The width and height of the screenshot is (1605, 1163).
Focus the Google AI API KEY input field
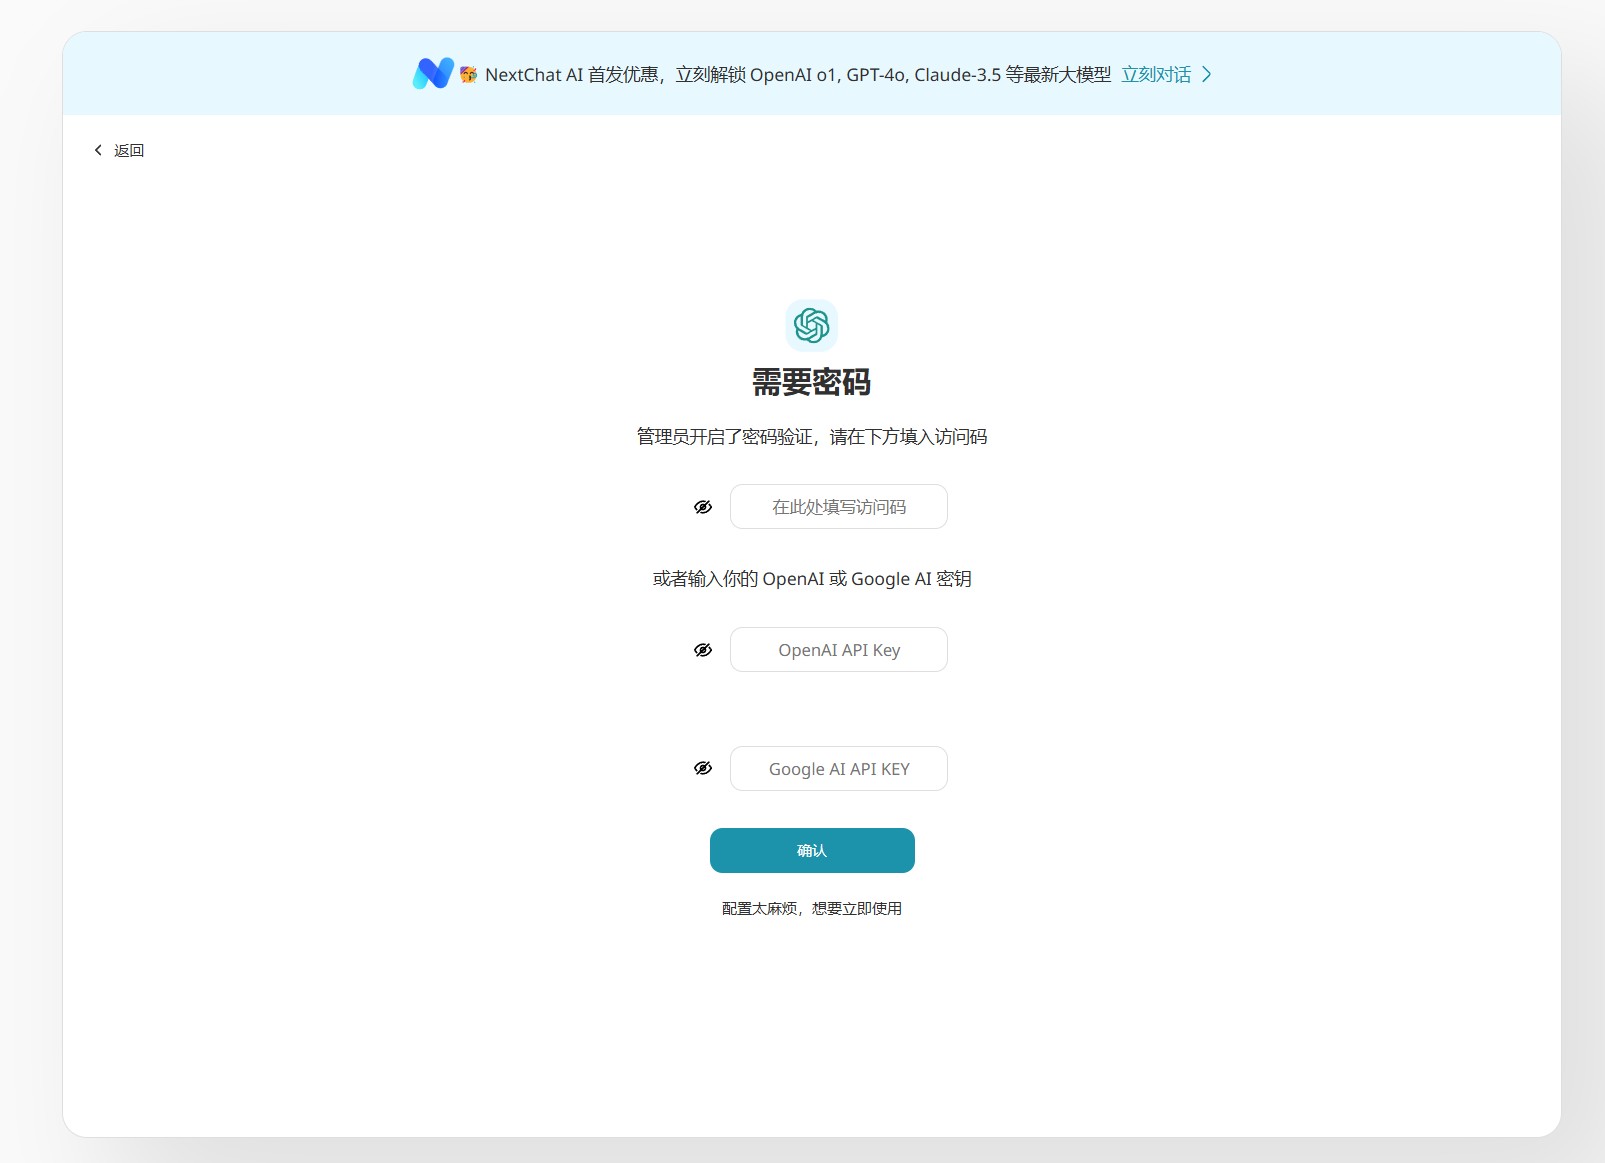839,769
